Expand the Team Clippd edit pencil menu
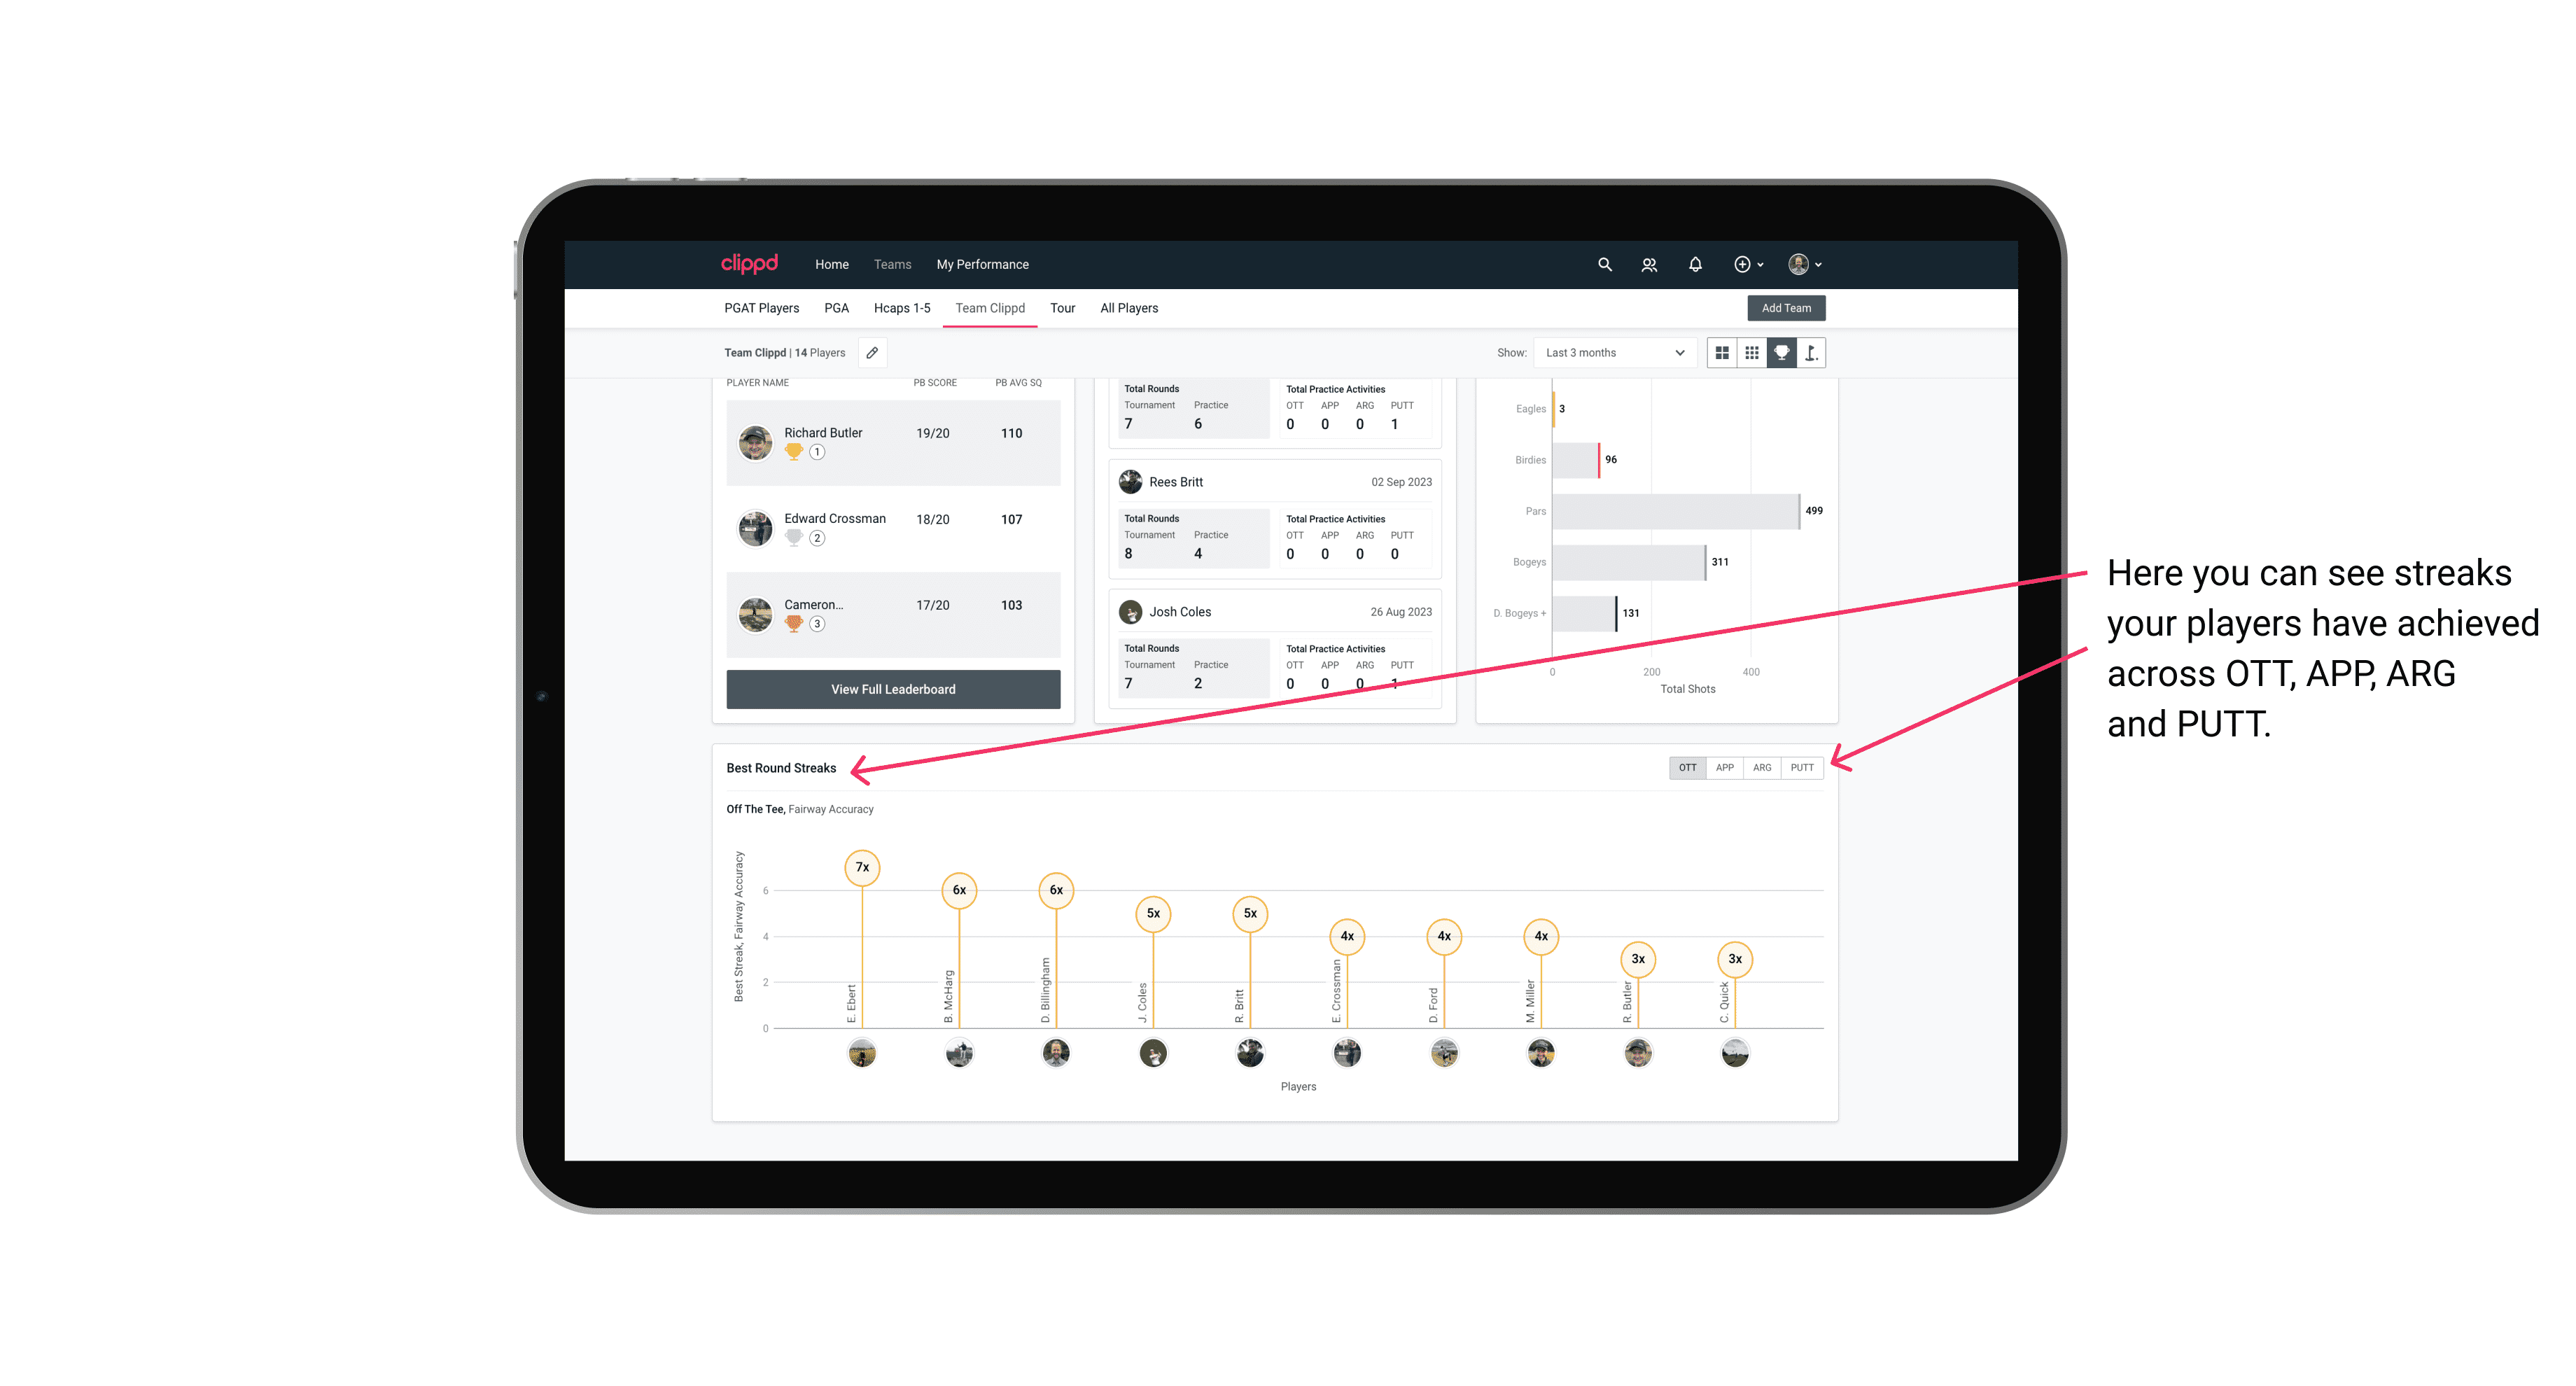The image size is (2576, 1386). pos(870,353)
